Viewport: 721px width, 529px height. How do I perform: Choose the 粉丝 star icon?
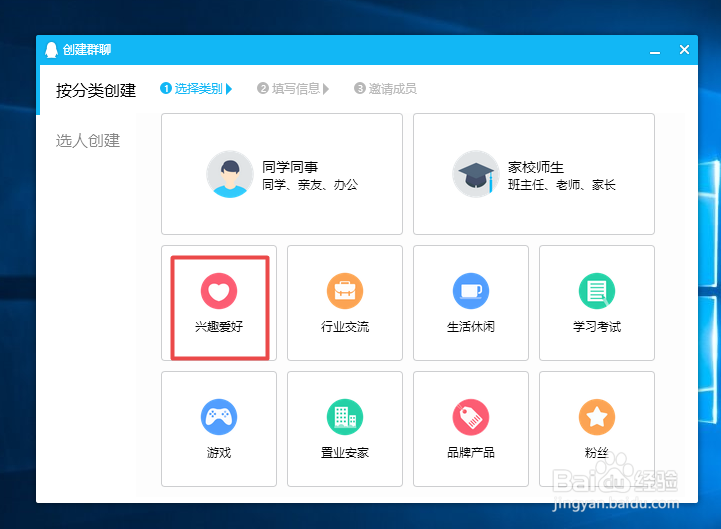[x=597, y=417]
